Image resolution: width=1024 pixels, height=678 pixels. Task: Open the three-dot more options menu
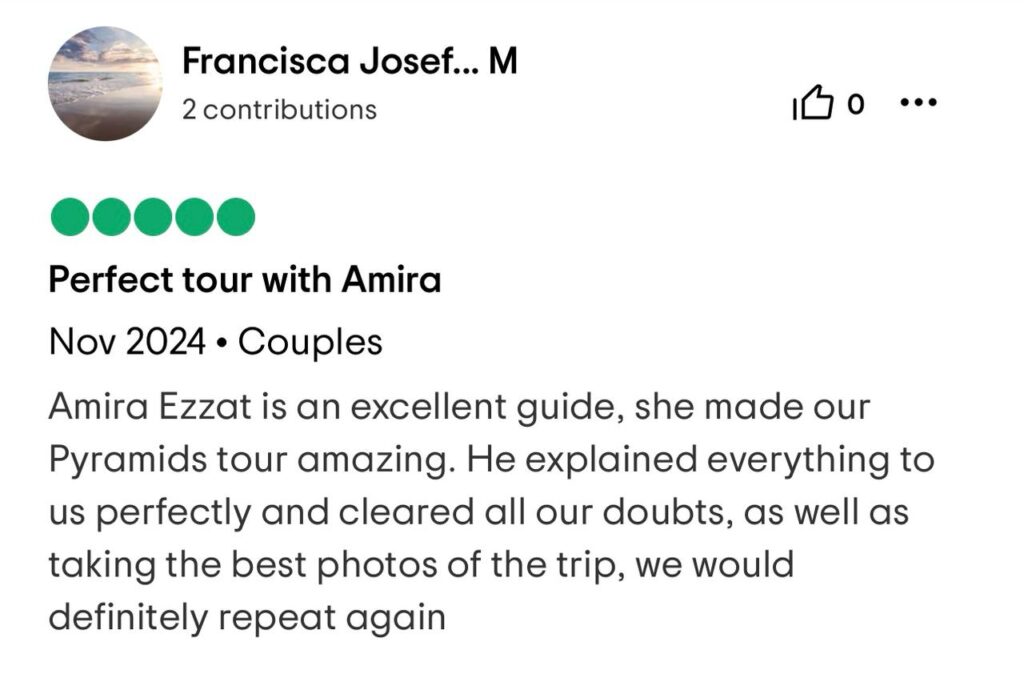click(x=917, y=102)
